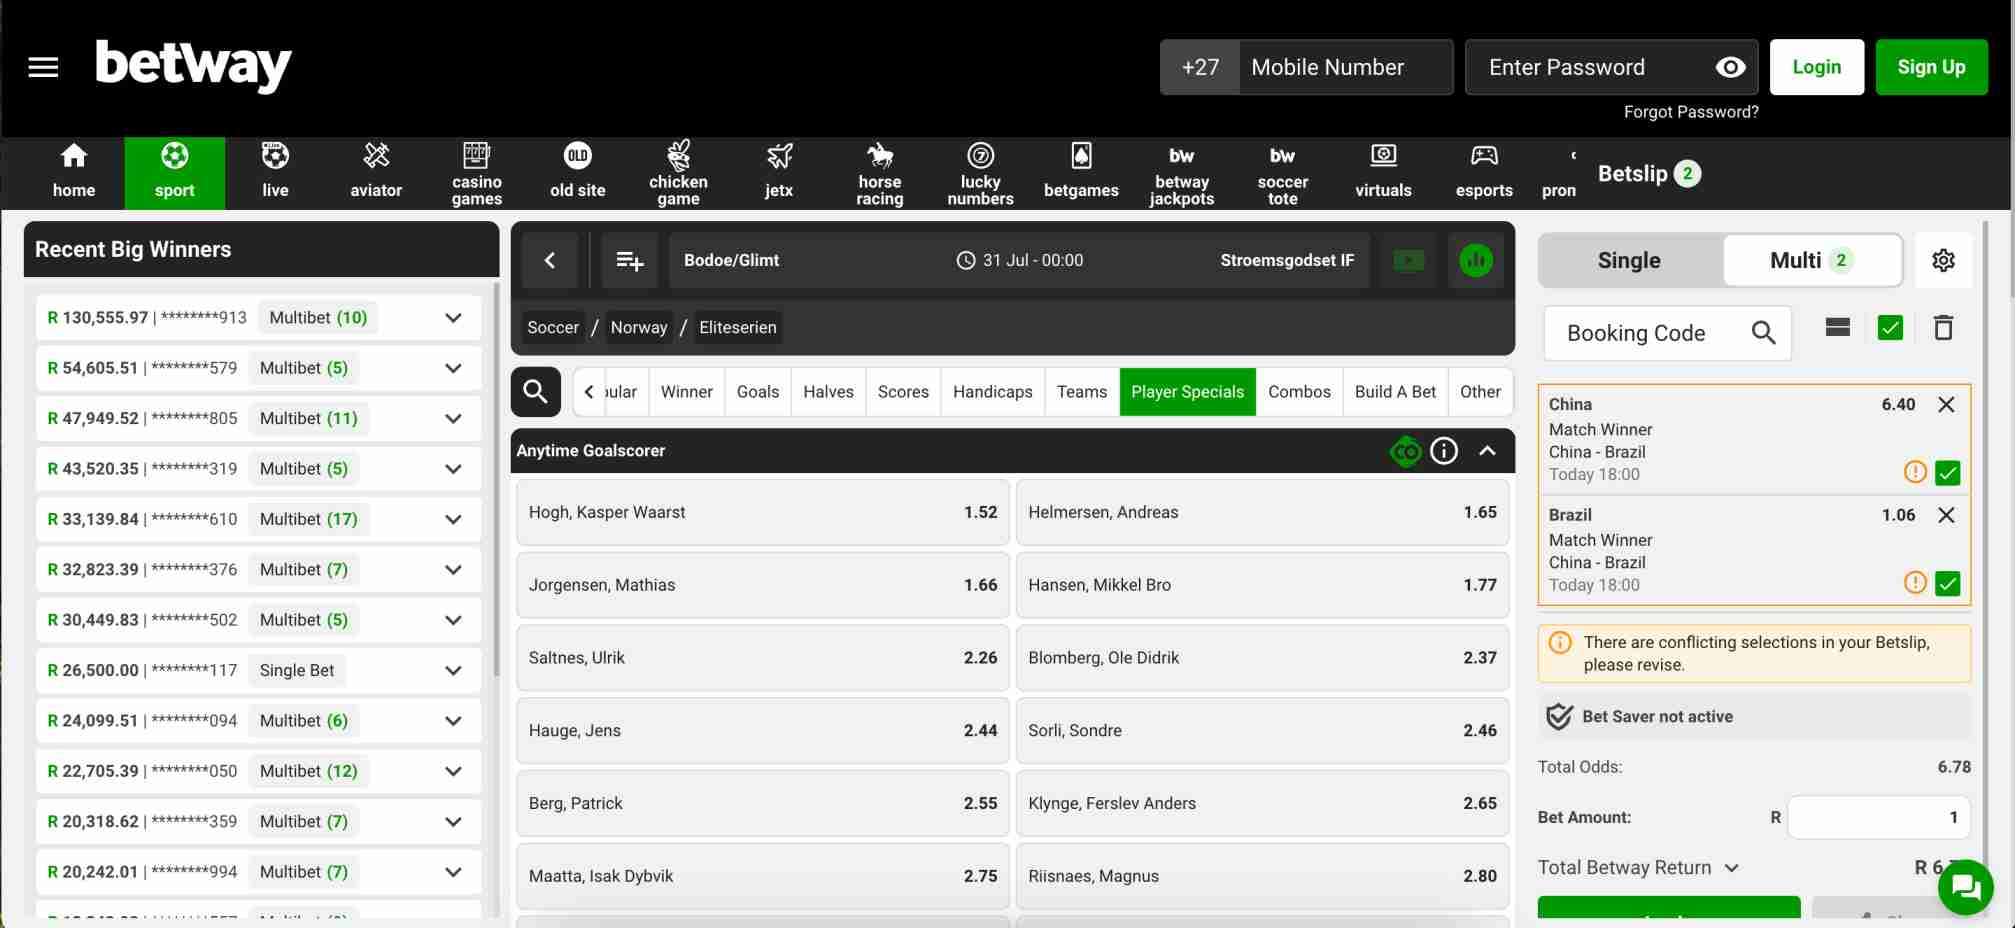Viewport: 2015px width, 928px height.
Task: Open the green match statistics icon
Action: (1476, 260)
